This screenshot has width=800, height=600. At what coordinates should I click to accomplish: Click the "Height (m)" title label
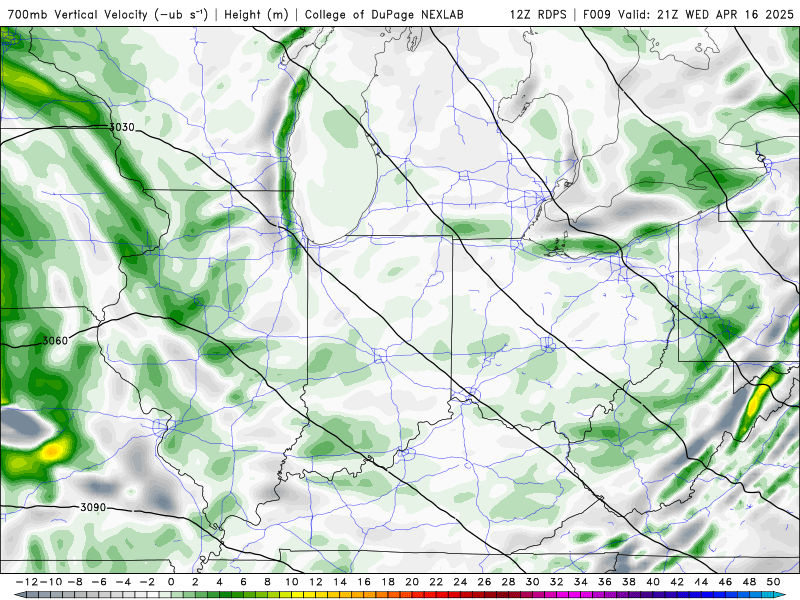(x=257, y=14)
